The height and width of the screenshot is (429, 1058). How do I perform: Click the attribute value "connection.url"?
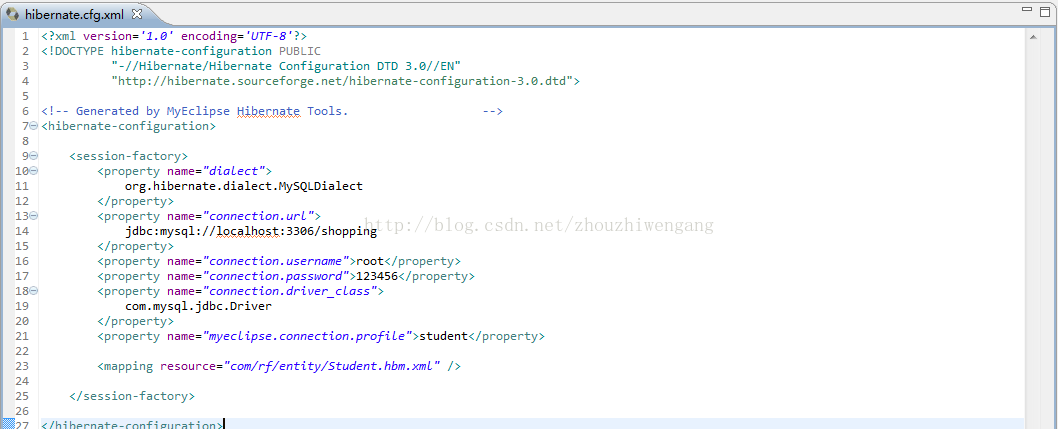tap(258, 216)
